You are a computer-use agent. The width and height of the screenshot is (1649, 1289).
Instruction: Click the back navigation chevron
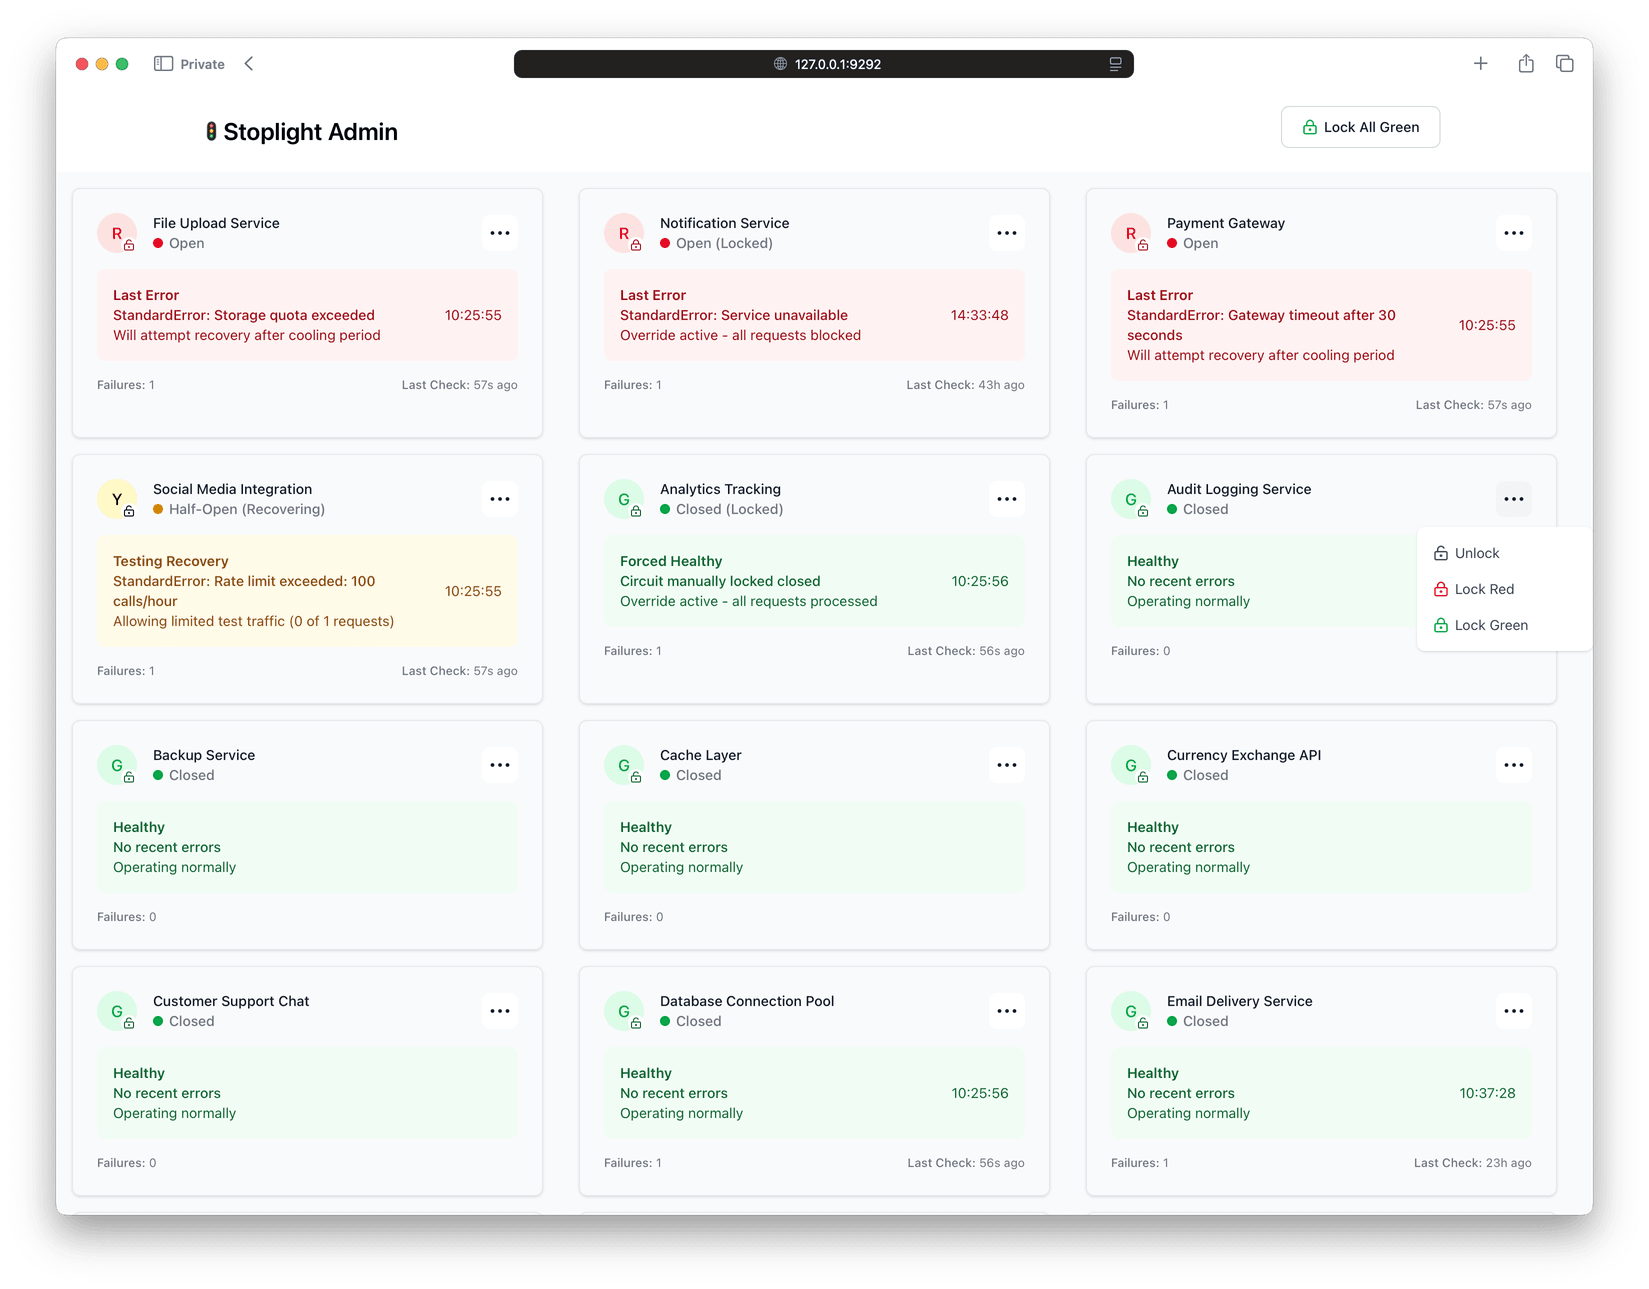pyautogui.click(x=248, y=63)
